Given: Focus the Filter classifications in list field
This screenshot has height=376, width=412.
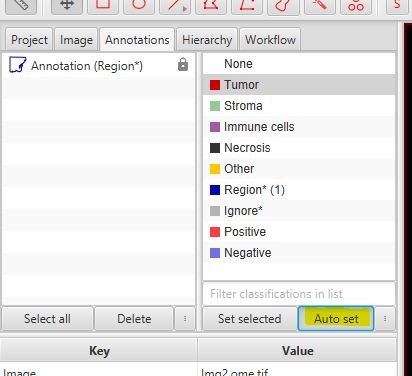Looking at the screenshot, I should click(x=299, y=294).
